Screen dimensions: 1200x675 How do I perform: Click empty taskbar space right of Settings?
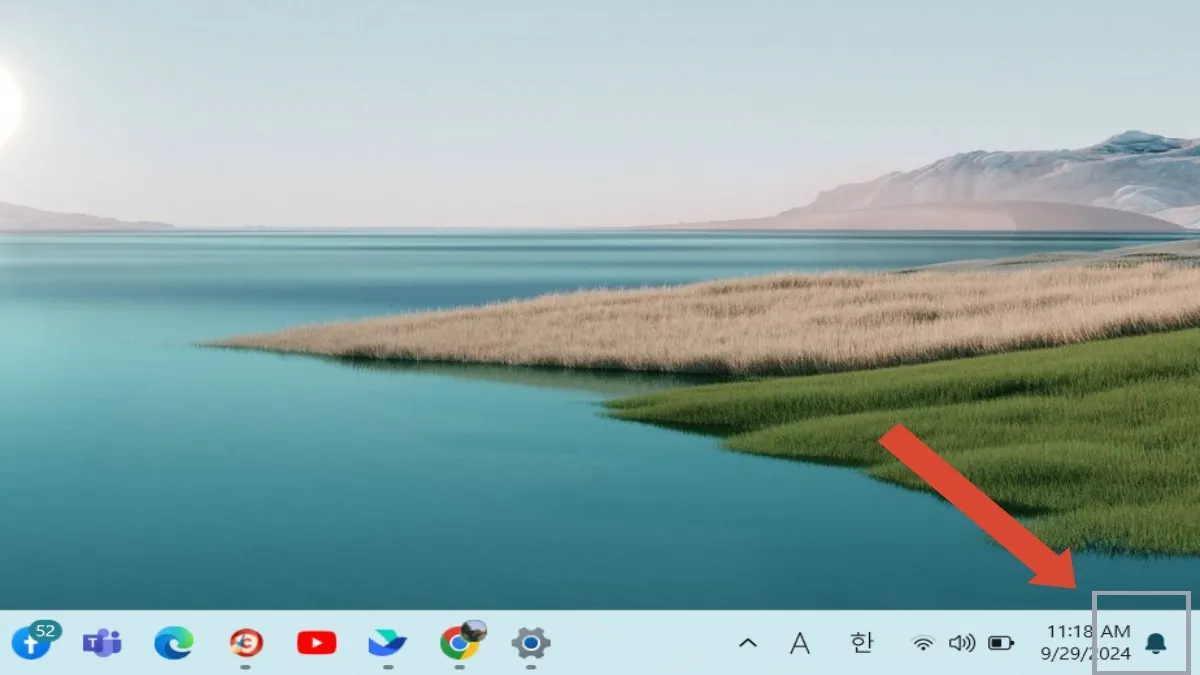[640, 643]
